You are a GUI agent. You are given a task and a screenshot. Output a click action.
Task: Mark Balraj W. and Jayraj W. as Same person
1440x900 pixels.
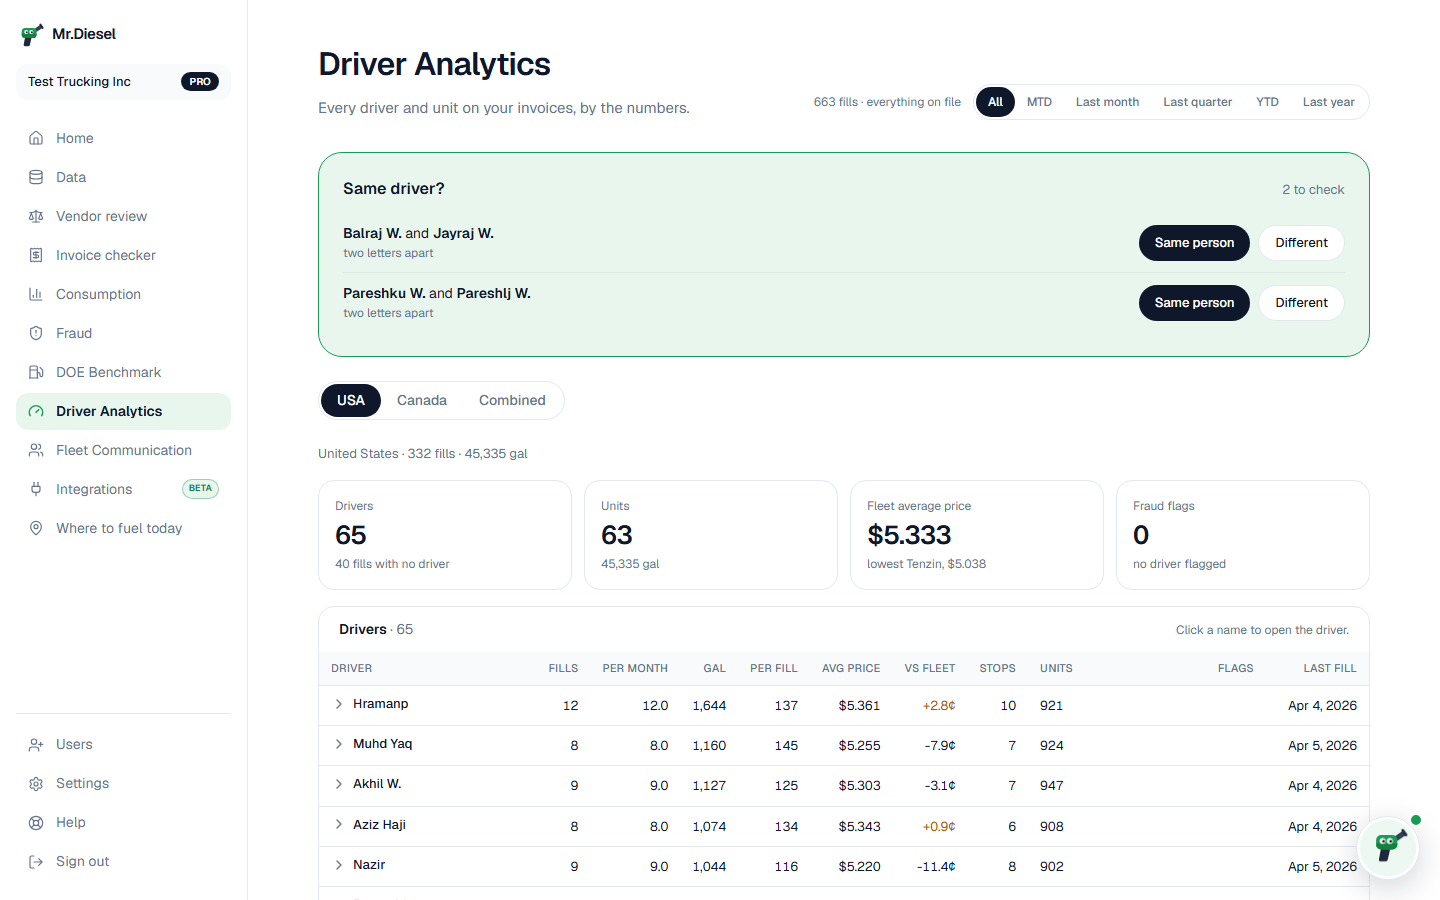[1194, 243]
